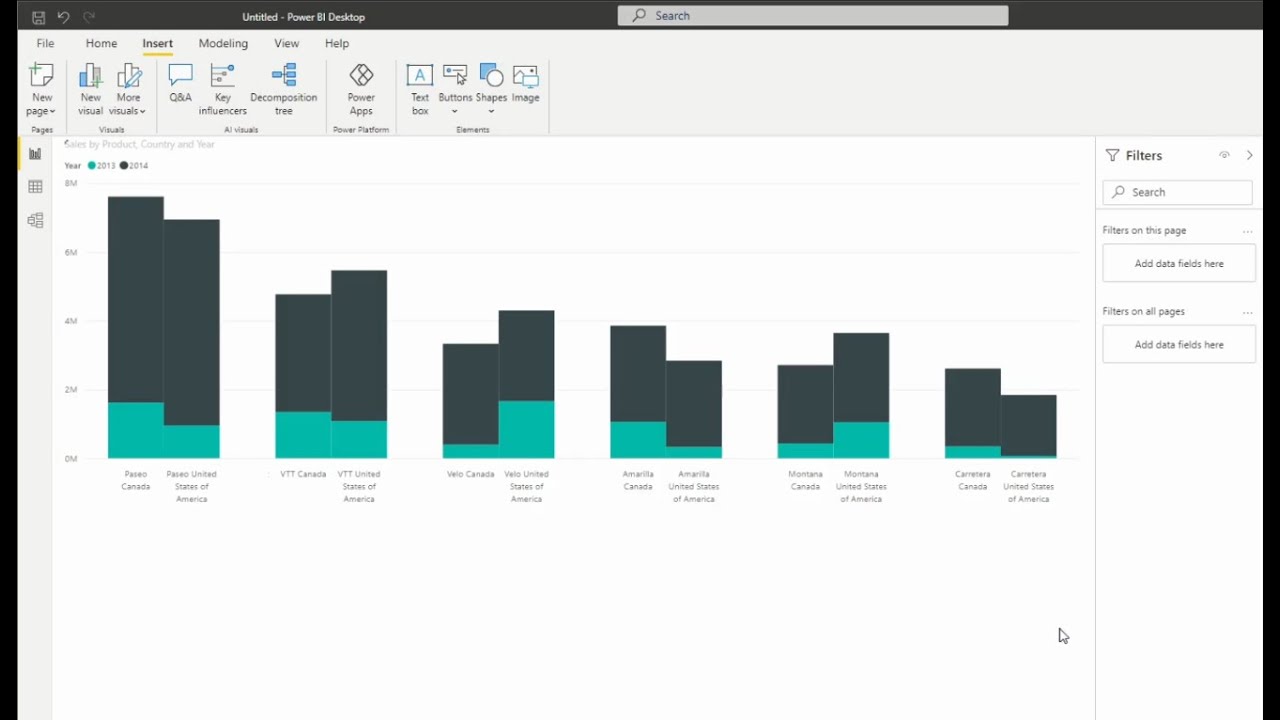
Task: Open Filters on this page options
Action: coord(1247,231)
